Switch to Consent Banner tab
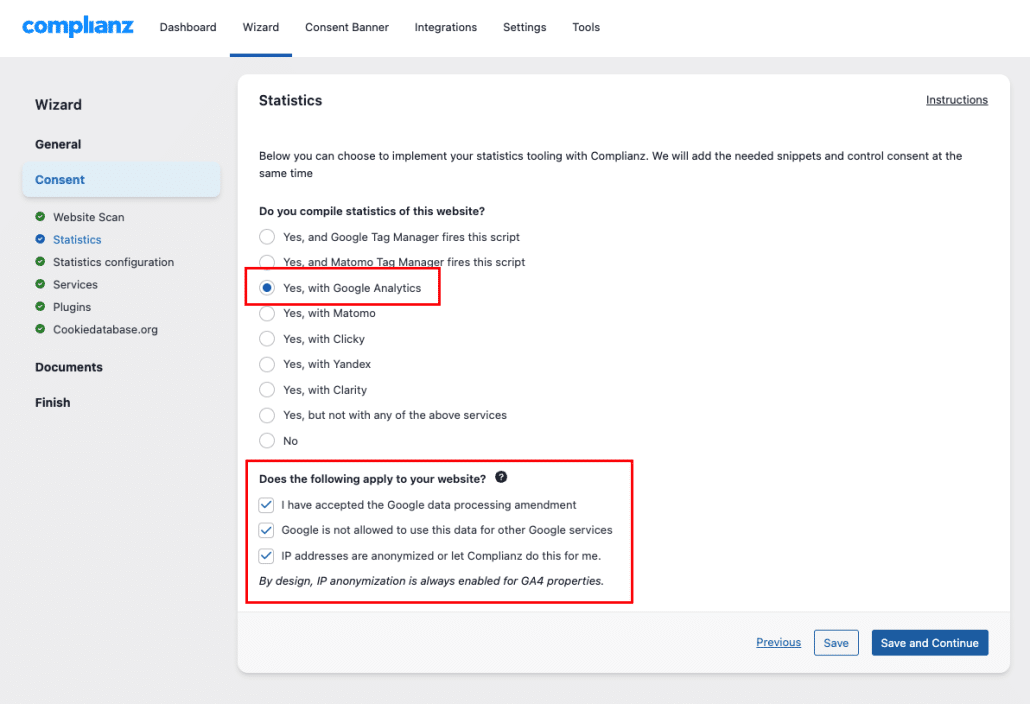1030x704 pixels. pos(347,27)
